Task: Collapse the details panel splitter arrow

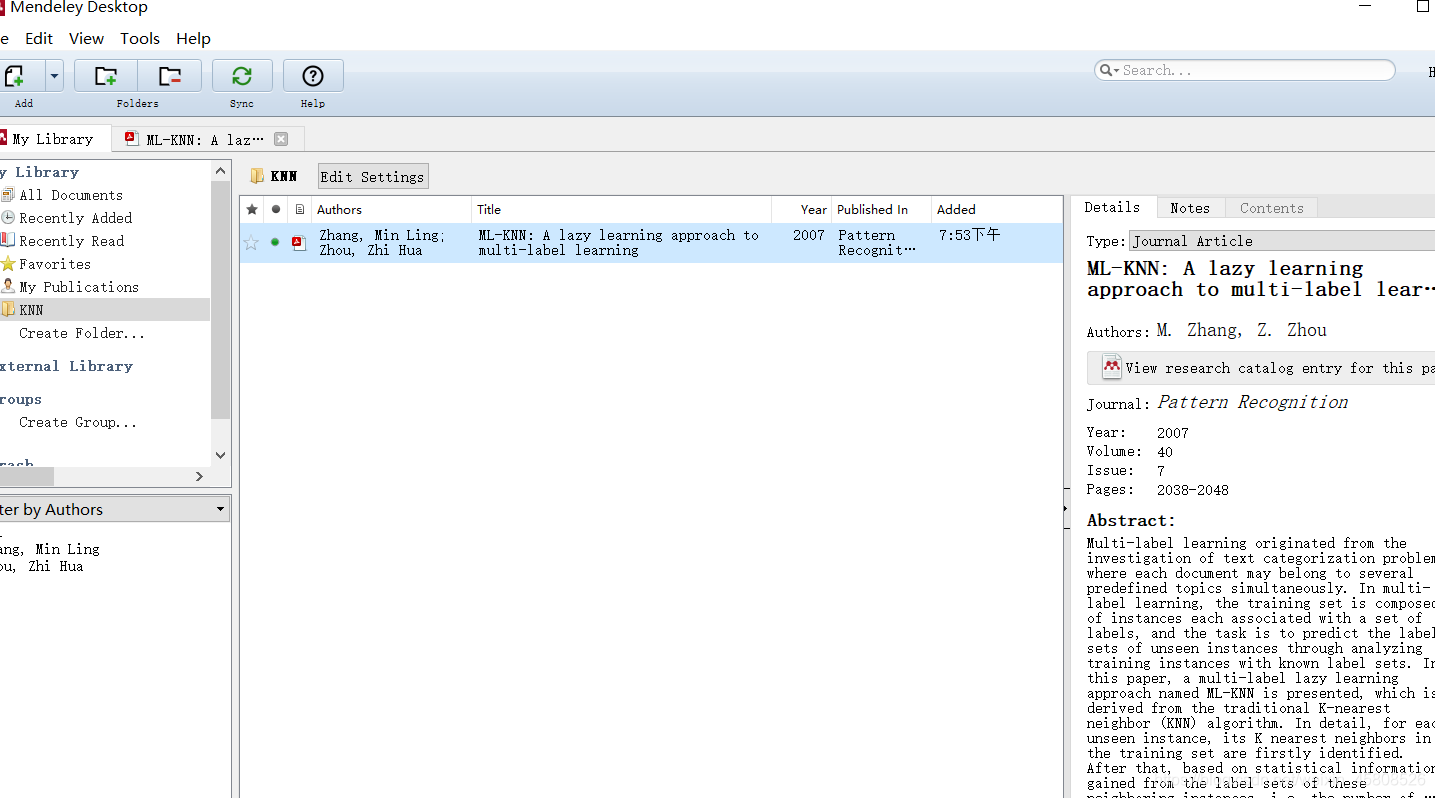Action: coord(1066,509)
